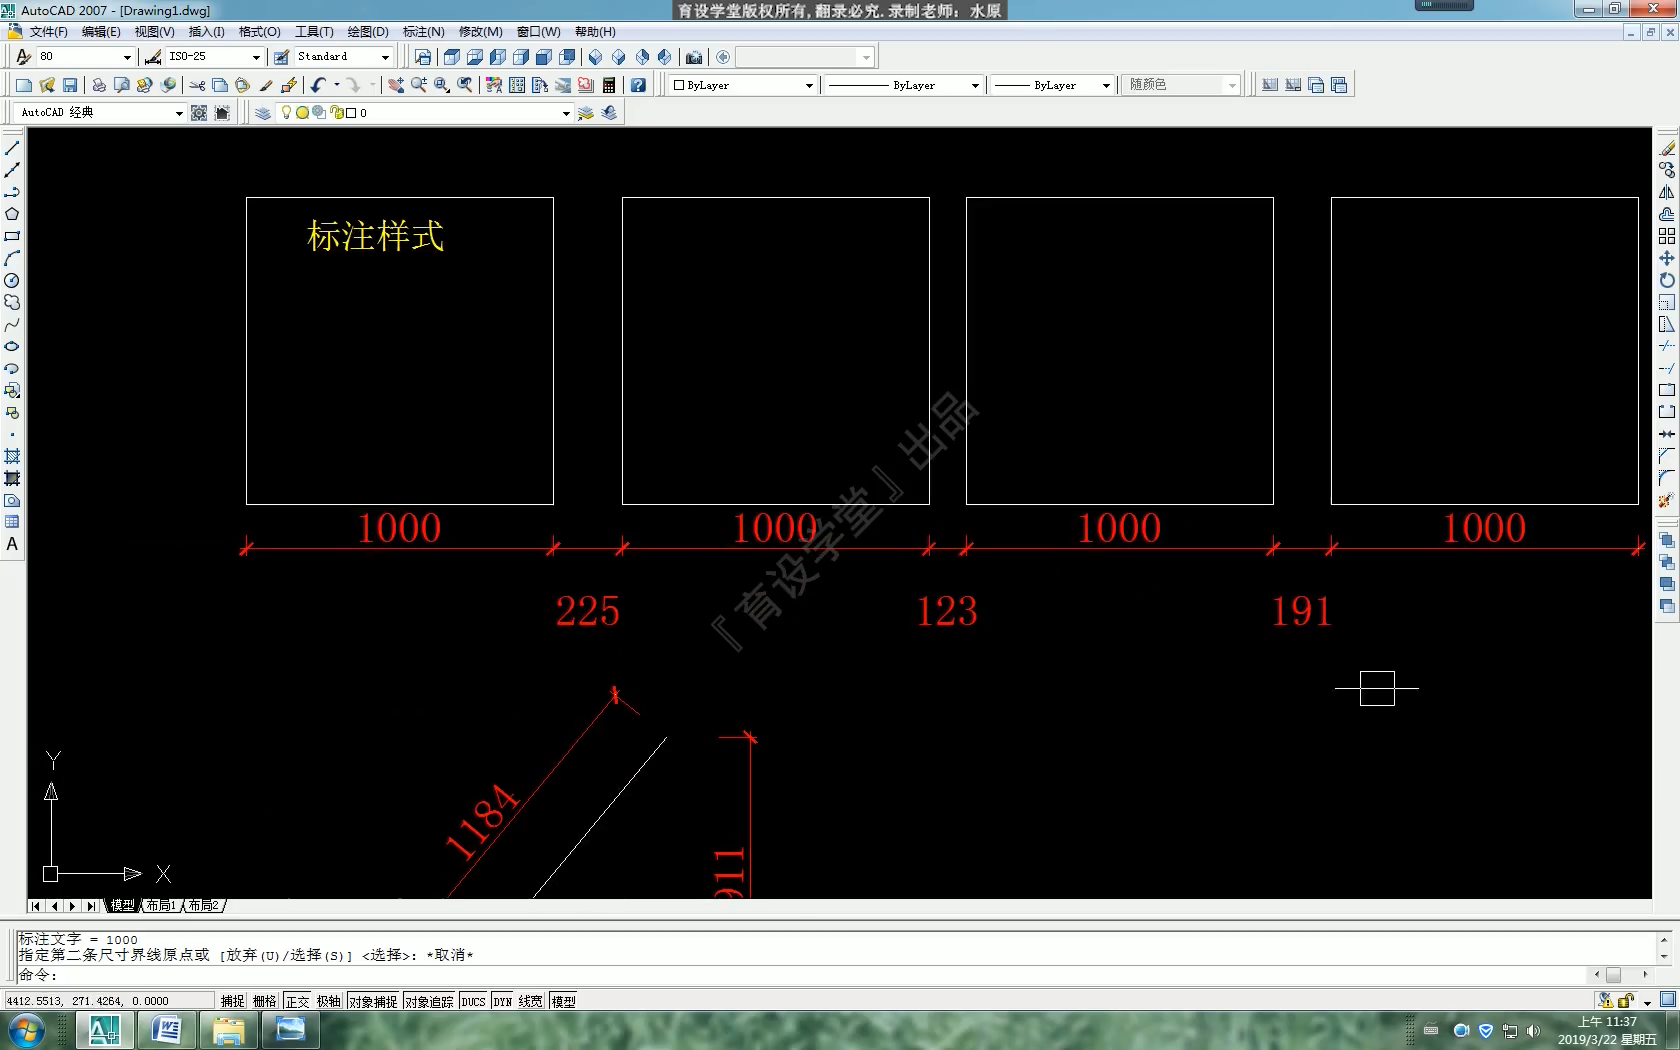Viewport: 1680px width, 1050px height.
Task: Click the Plot (print) icon
Action: tap(99, 85)
